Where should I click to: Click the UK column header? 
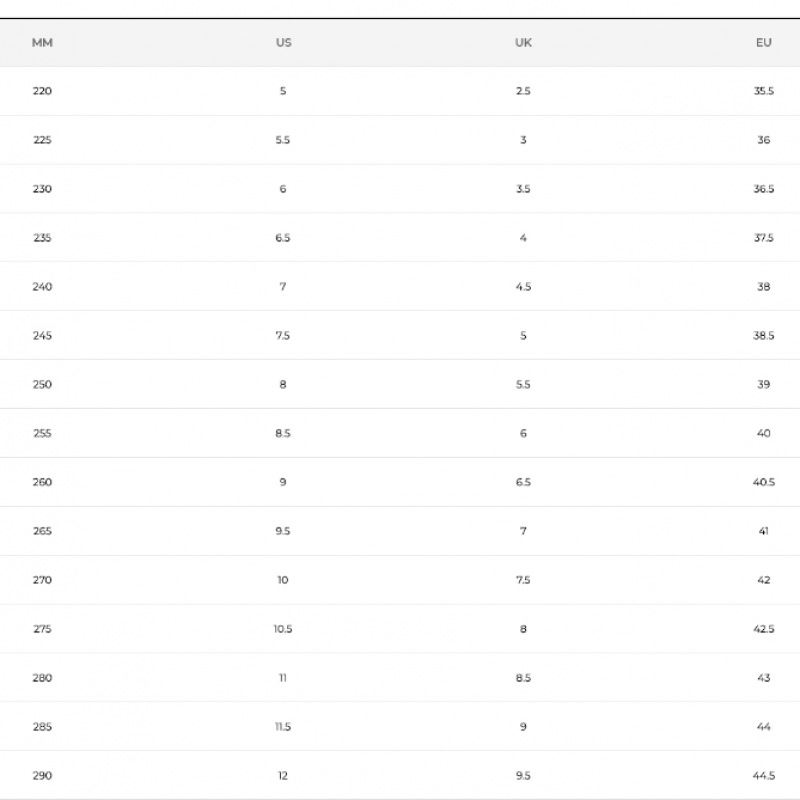pyautogui.click(x=523, y=43)
